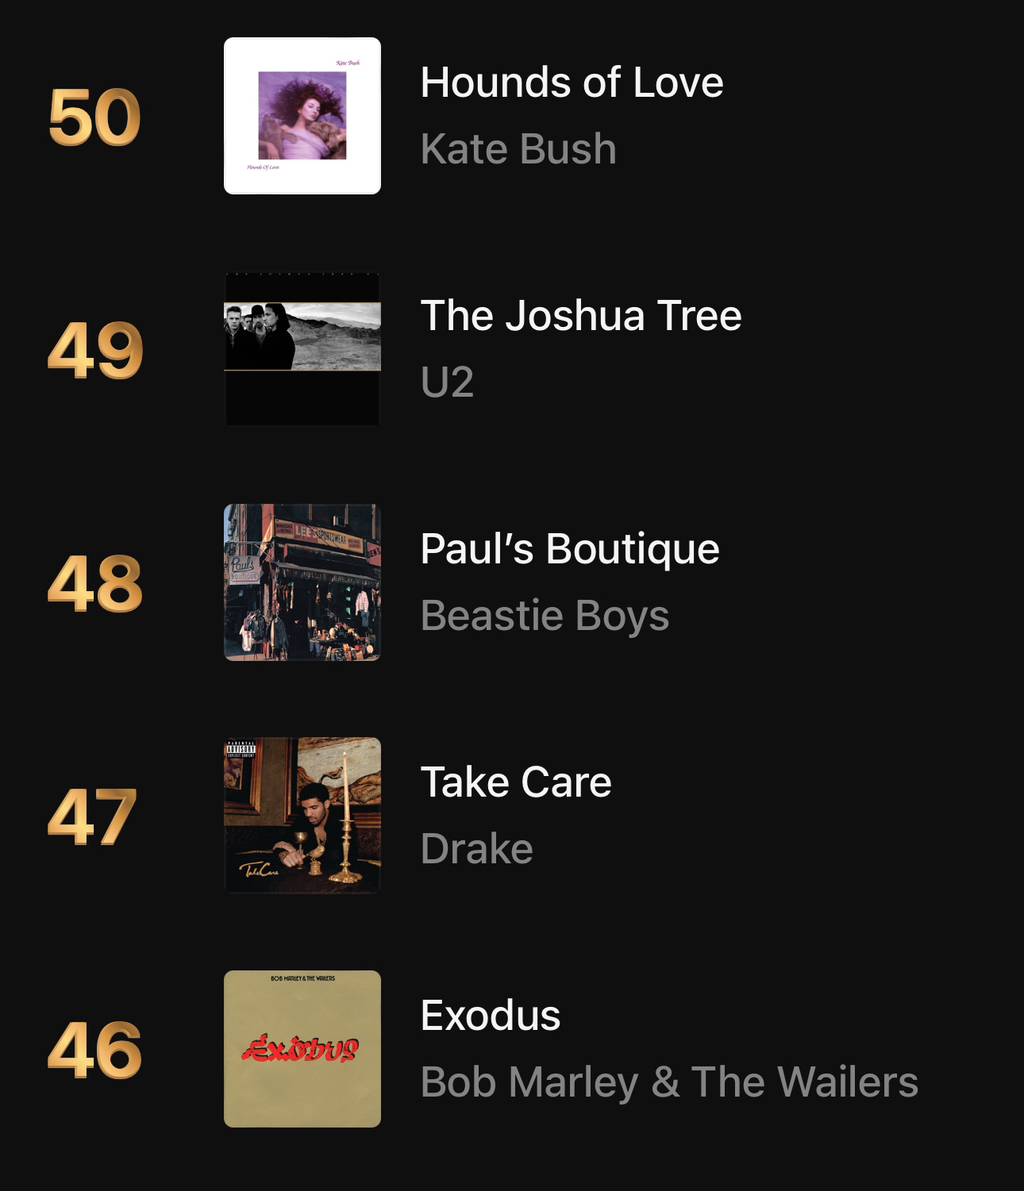The width and height of the screenshot is (1024, 1191).
Task: Open the Hounds of Love album cover
Action: 302,115
